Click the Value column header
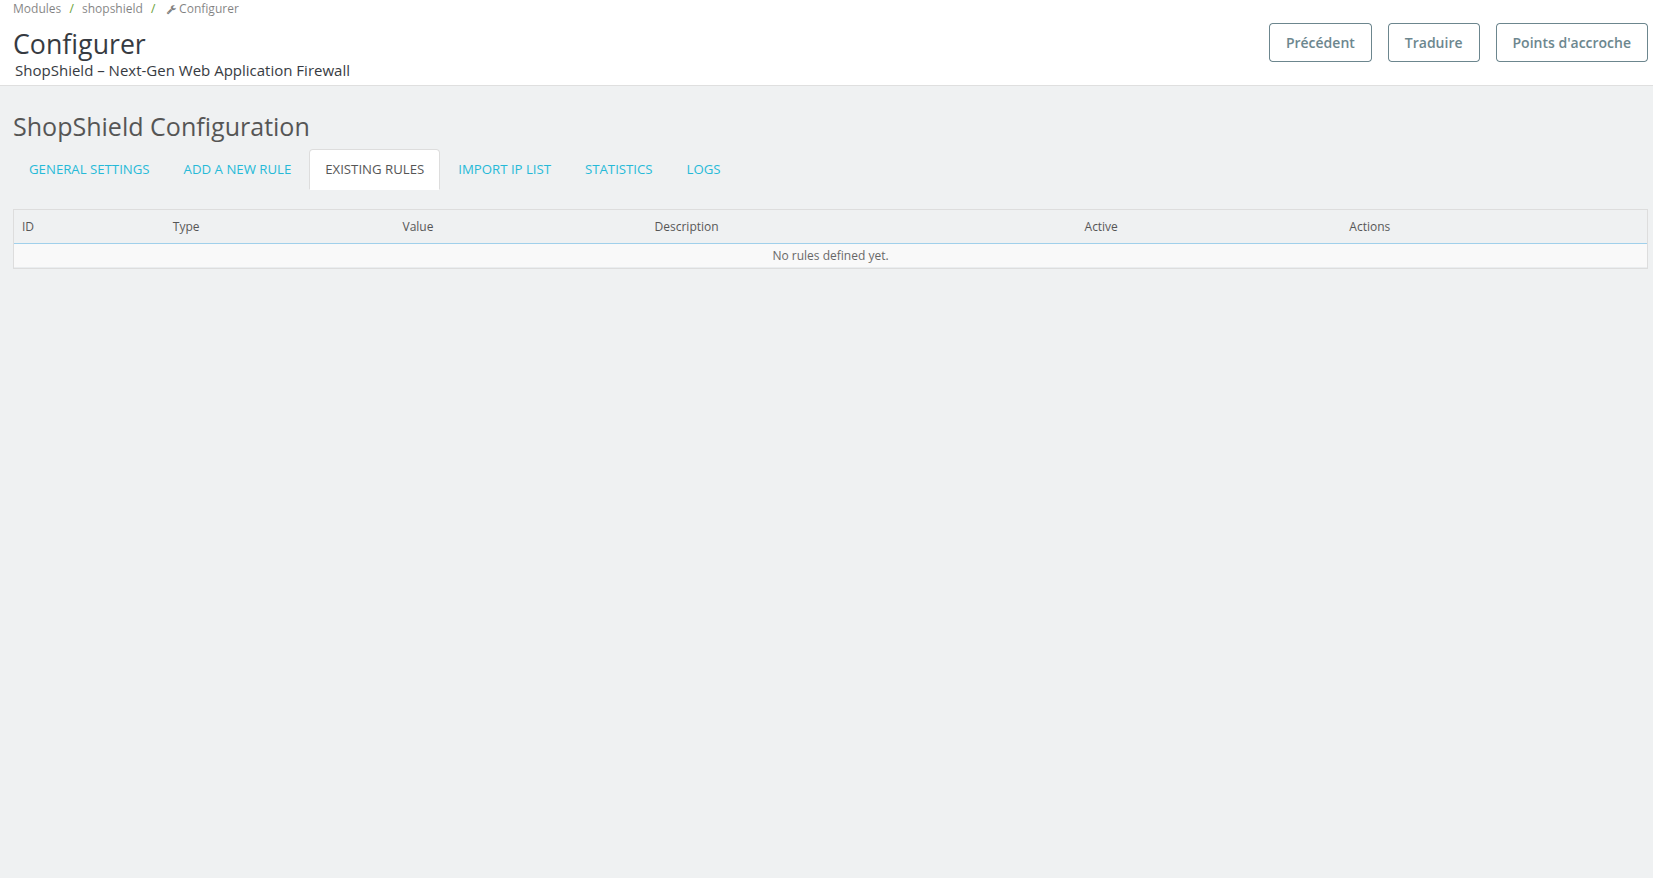 tap(418, 227)
